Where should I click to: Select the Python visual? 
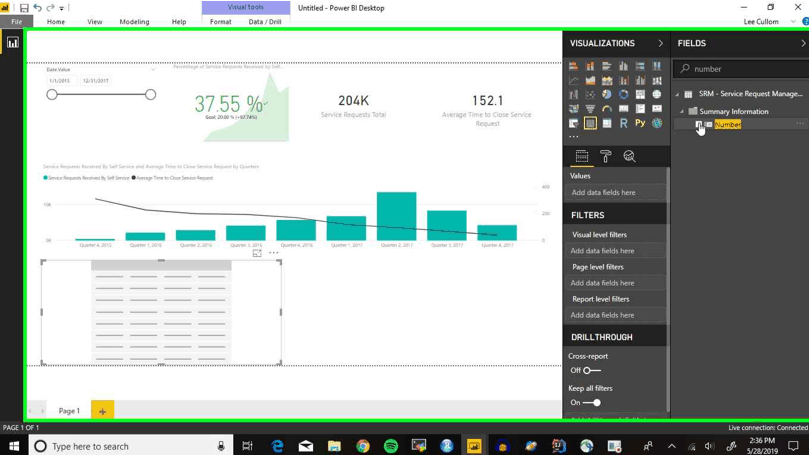640,123
